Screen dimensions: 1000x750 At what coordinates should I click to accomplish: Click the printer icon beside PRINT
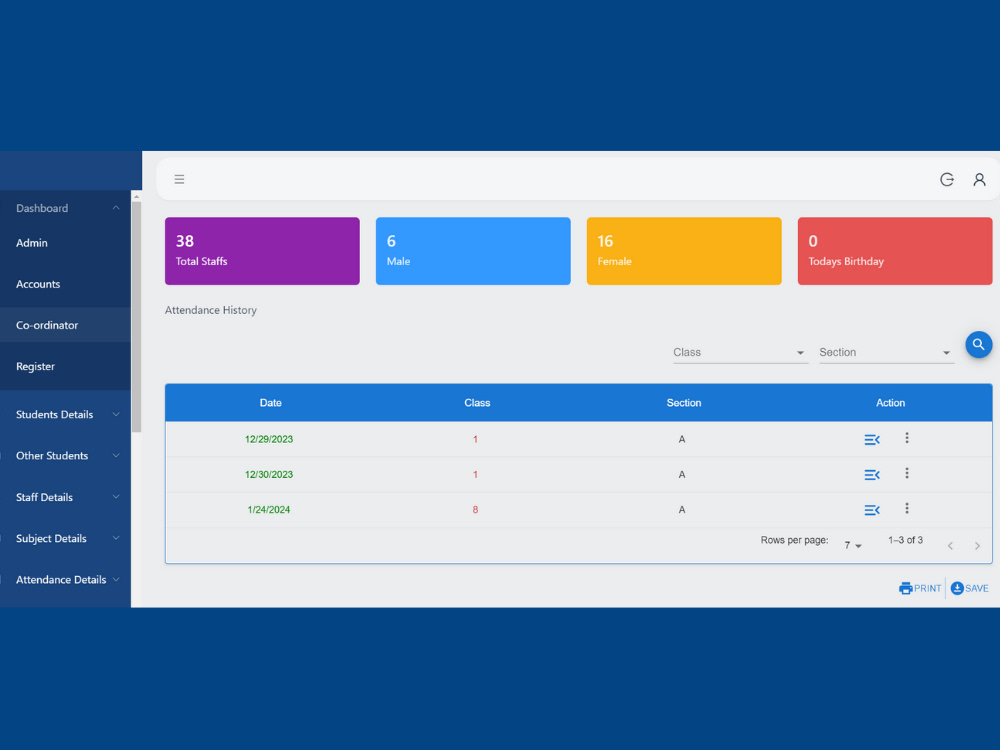pos(905,588)
